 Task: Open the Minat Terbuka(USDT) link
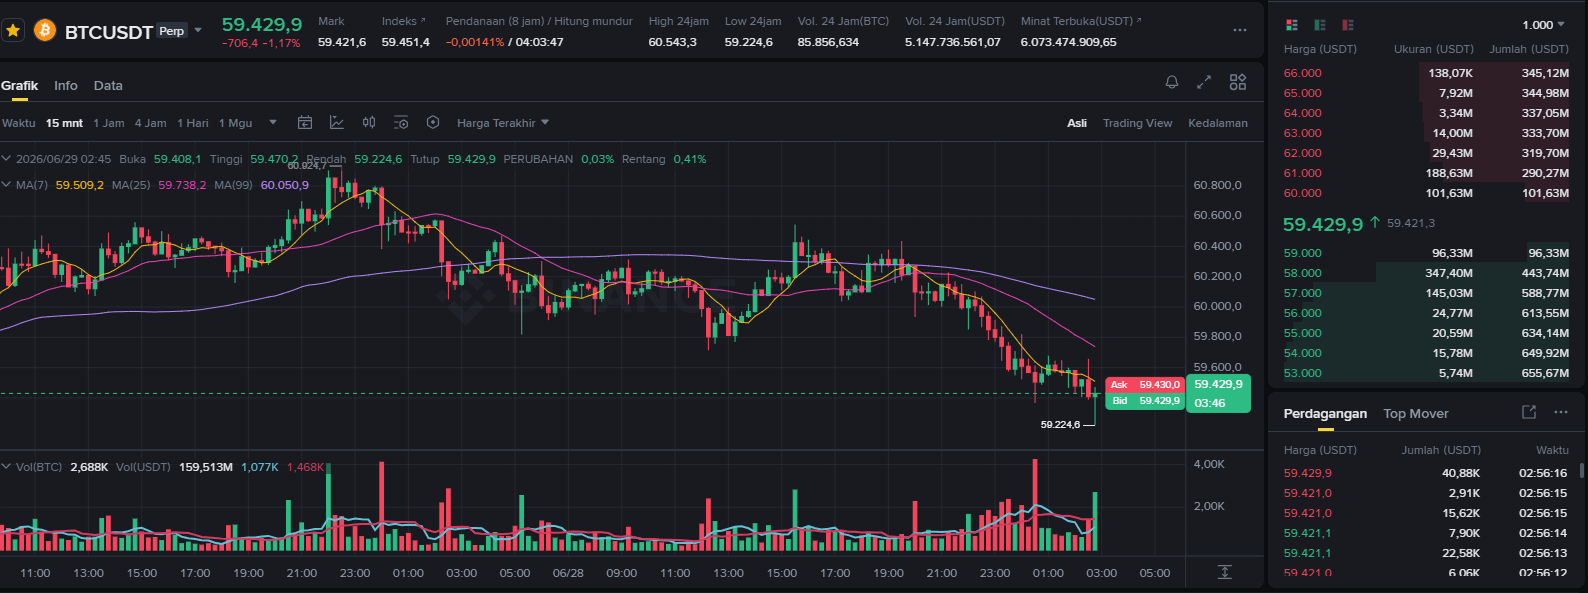[1080, 21]
